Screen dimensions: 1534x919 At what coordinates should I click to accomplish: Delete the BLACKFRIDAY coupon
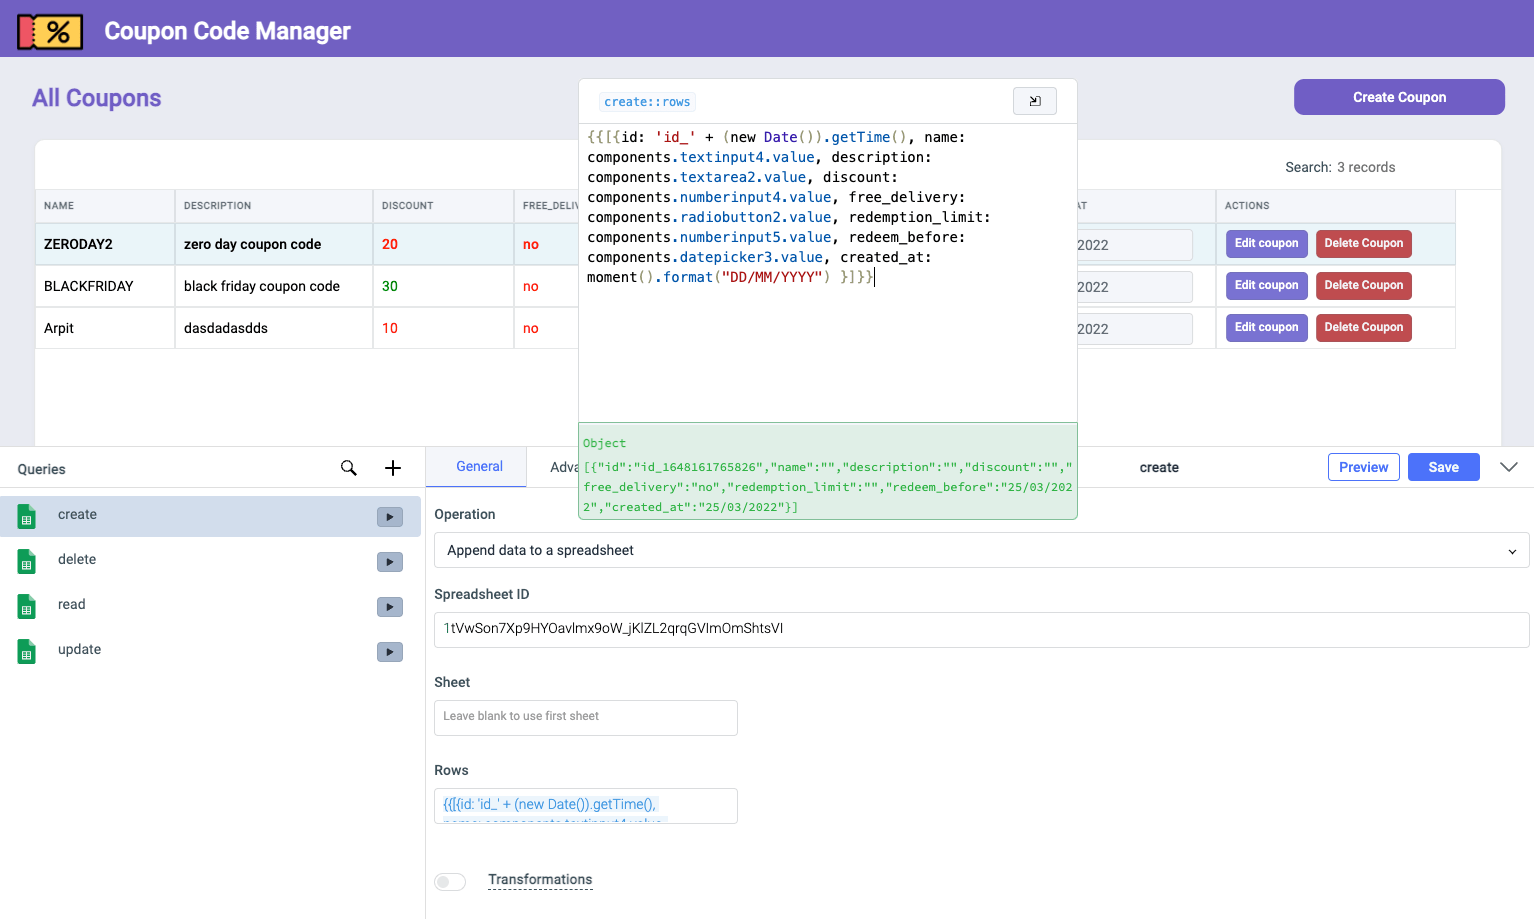pos(1363,286)
